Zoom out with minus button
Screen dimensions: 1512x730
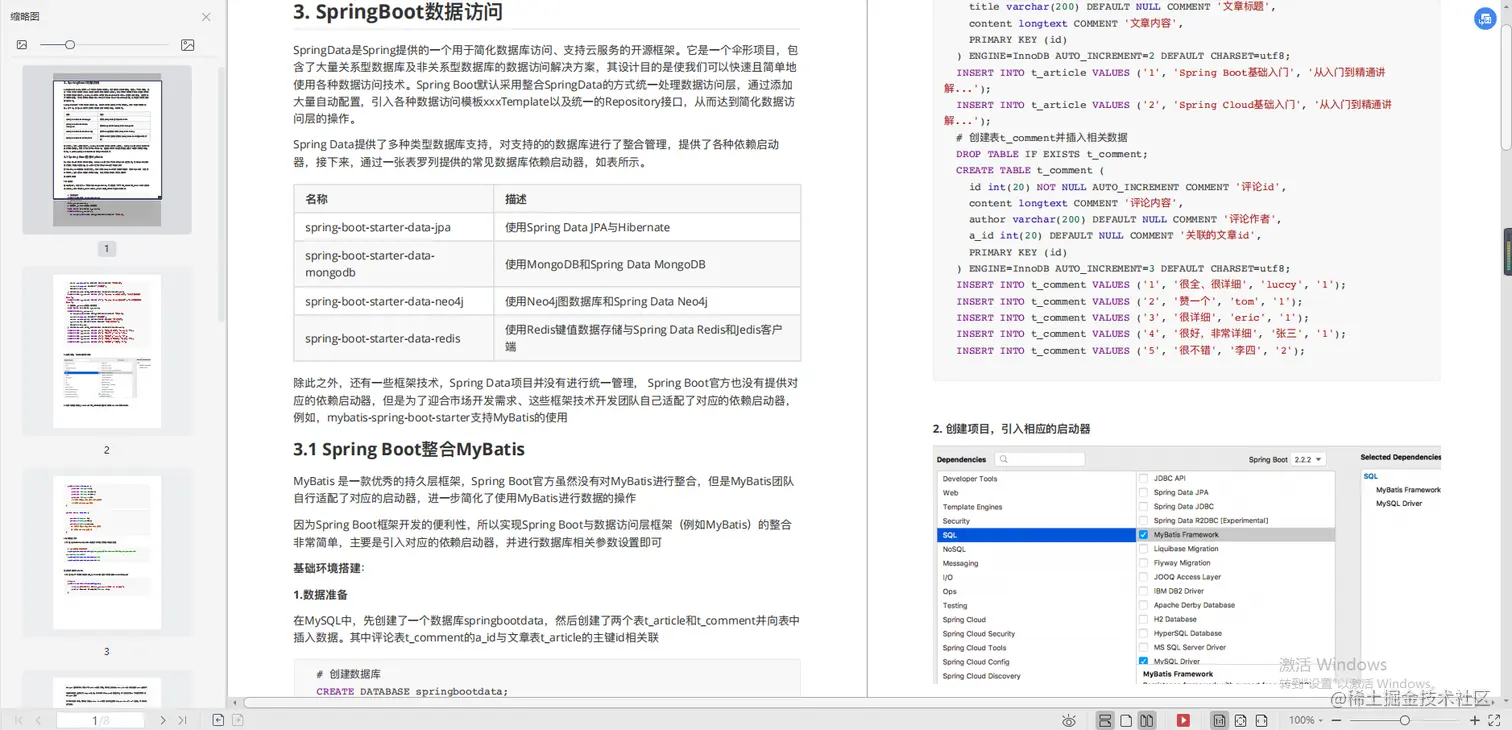click(x=1336, y=720)
